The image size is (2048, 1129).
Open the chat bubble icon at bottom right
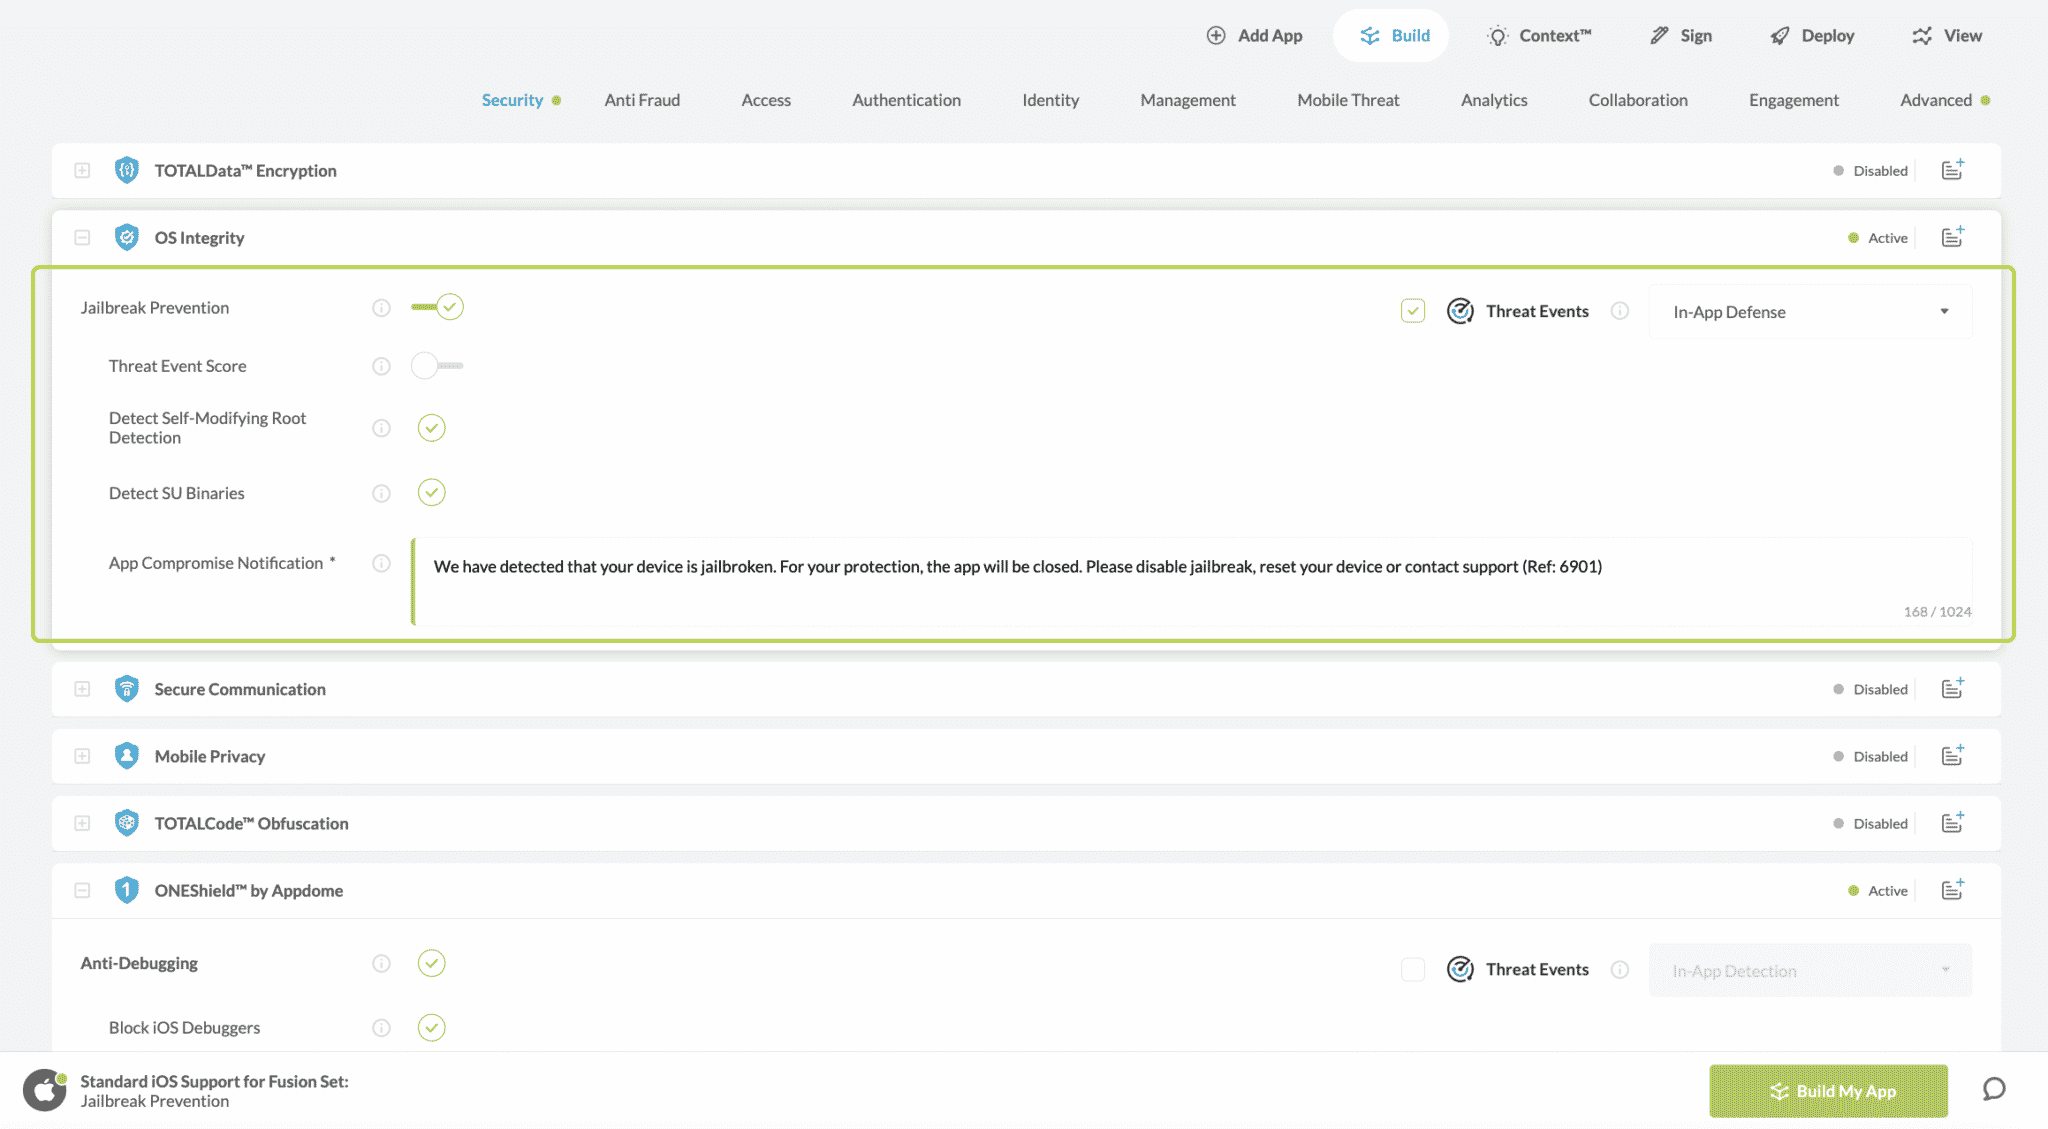(1994, 1089)
